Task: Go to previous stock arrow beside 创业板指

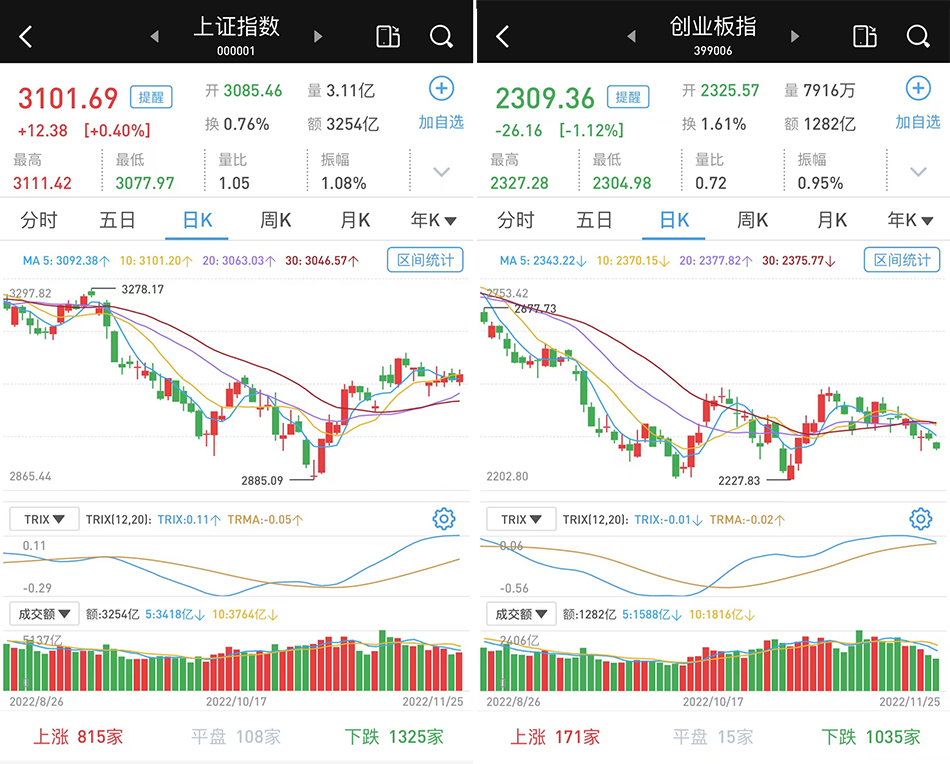Action: point(631,37)
